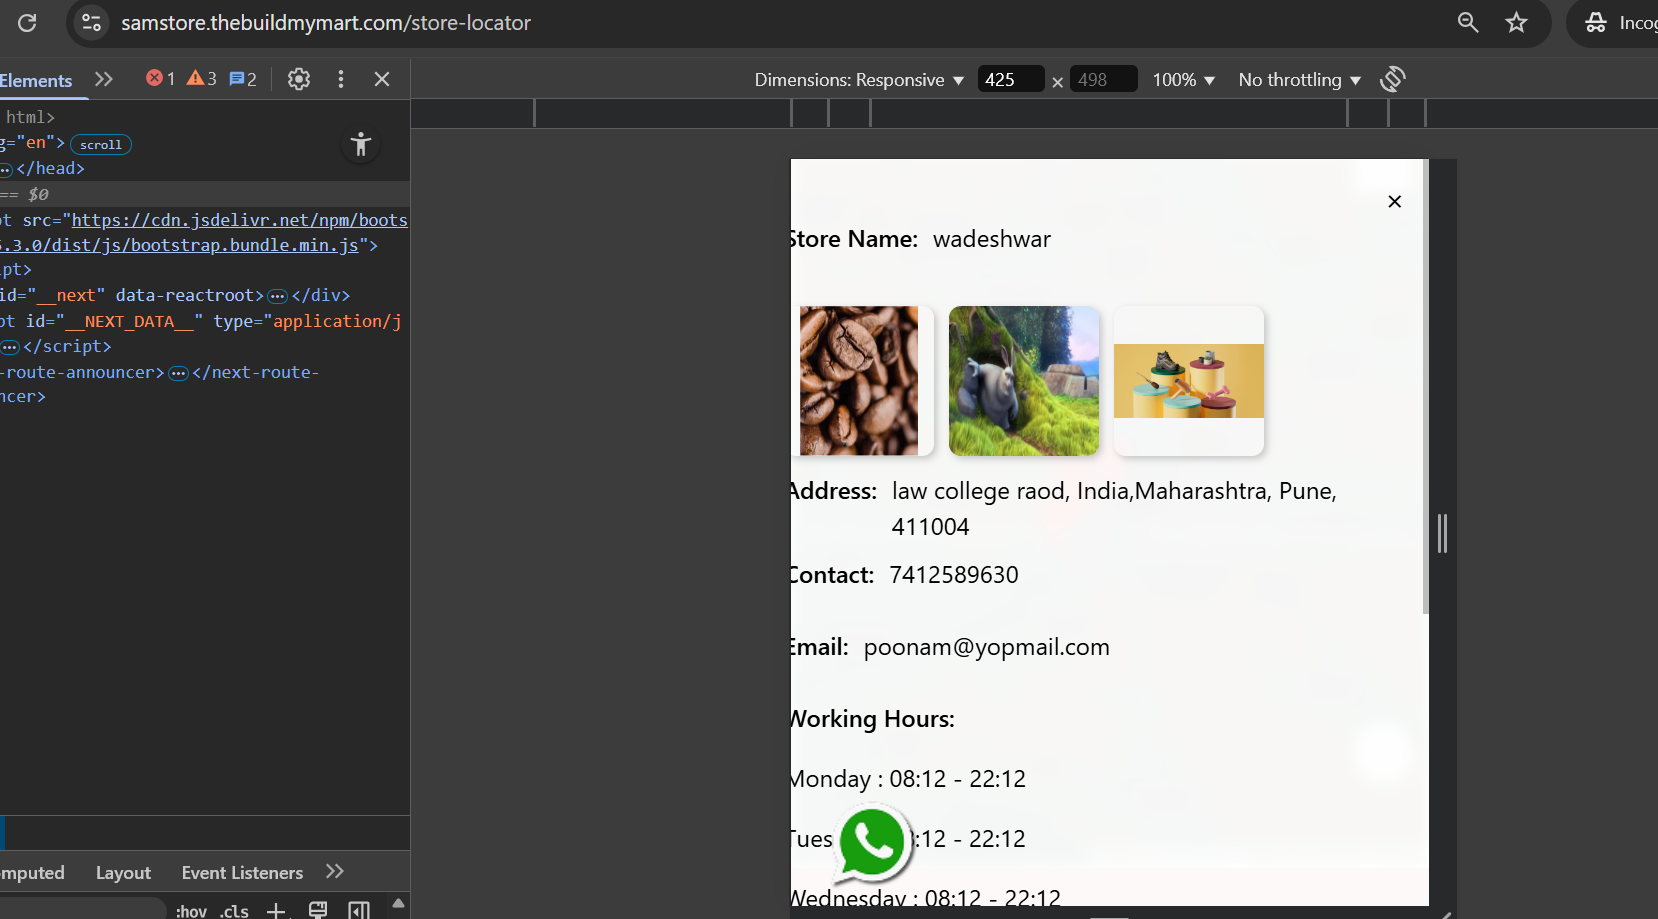
Task: Open the bootstrap bundle CDN link
Action: 204,232
